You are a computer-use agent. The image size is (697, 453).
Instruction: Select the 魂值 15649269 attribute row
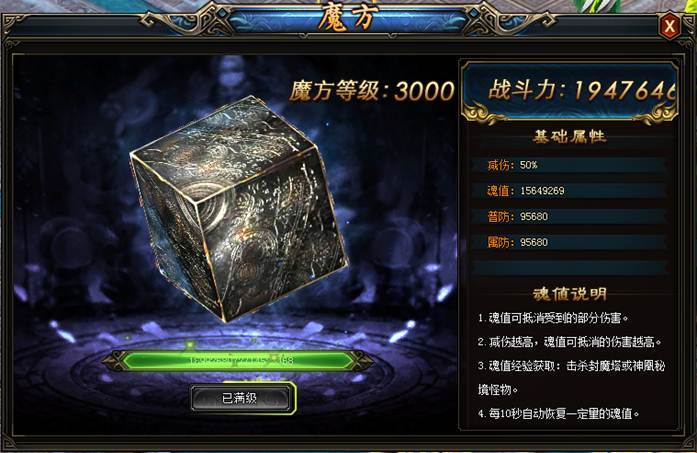tap(570, 191)
